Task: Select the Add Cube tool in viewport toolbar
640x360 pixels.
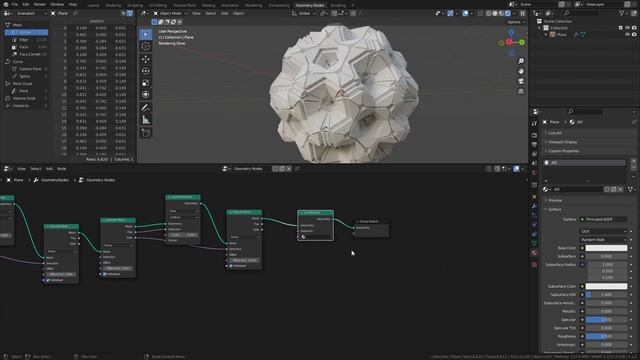Action: pos(145,133)
